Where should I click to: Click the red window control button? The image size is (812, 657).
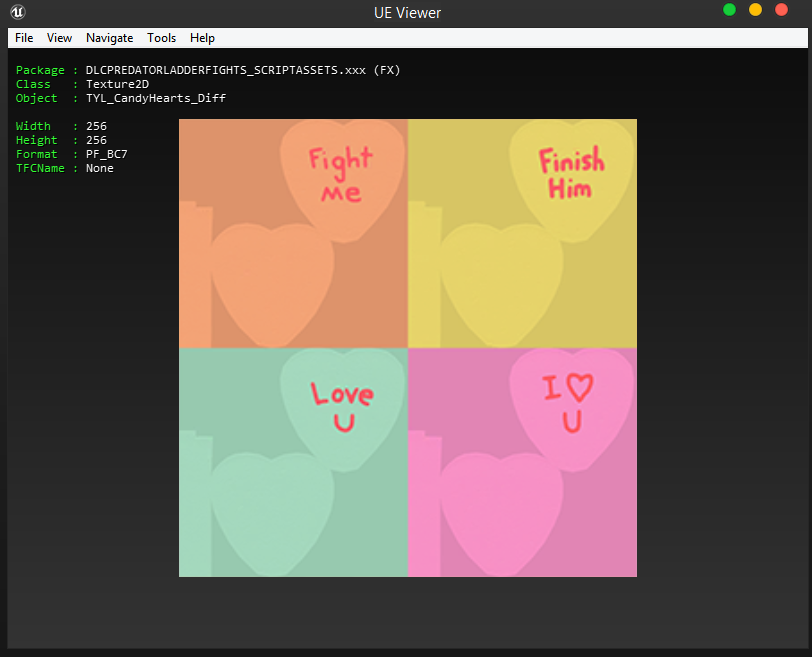(x=781, y=10)
